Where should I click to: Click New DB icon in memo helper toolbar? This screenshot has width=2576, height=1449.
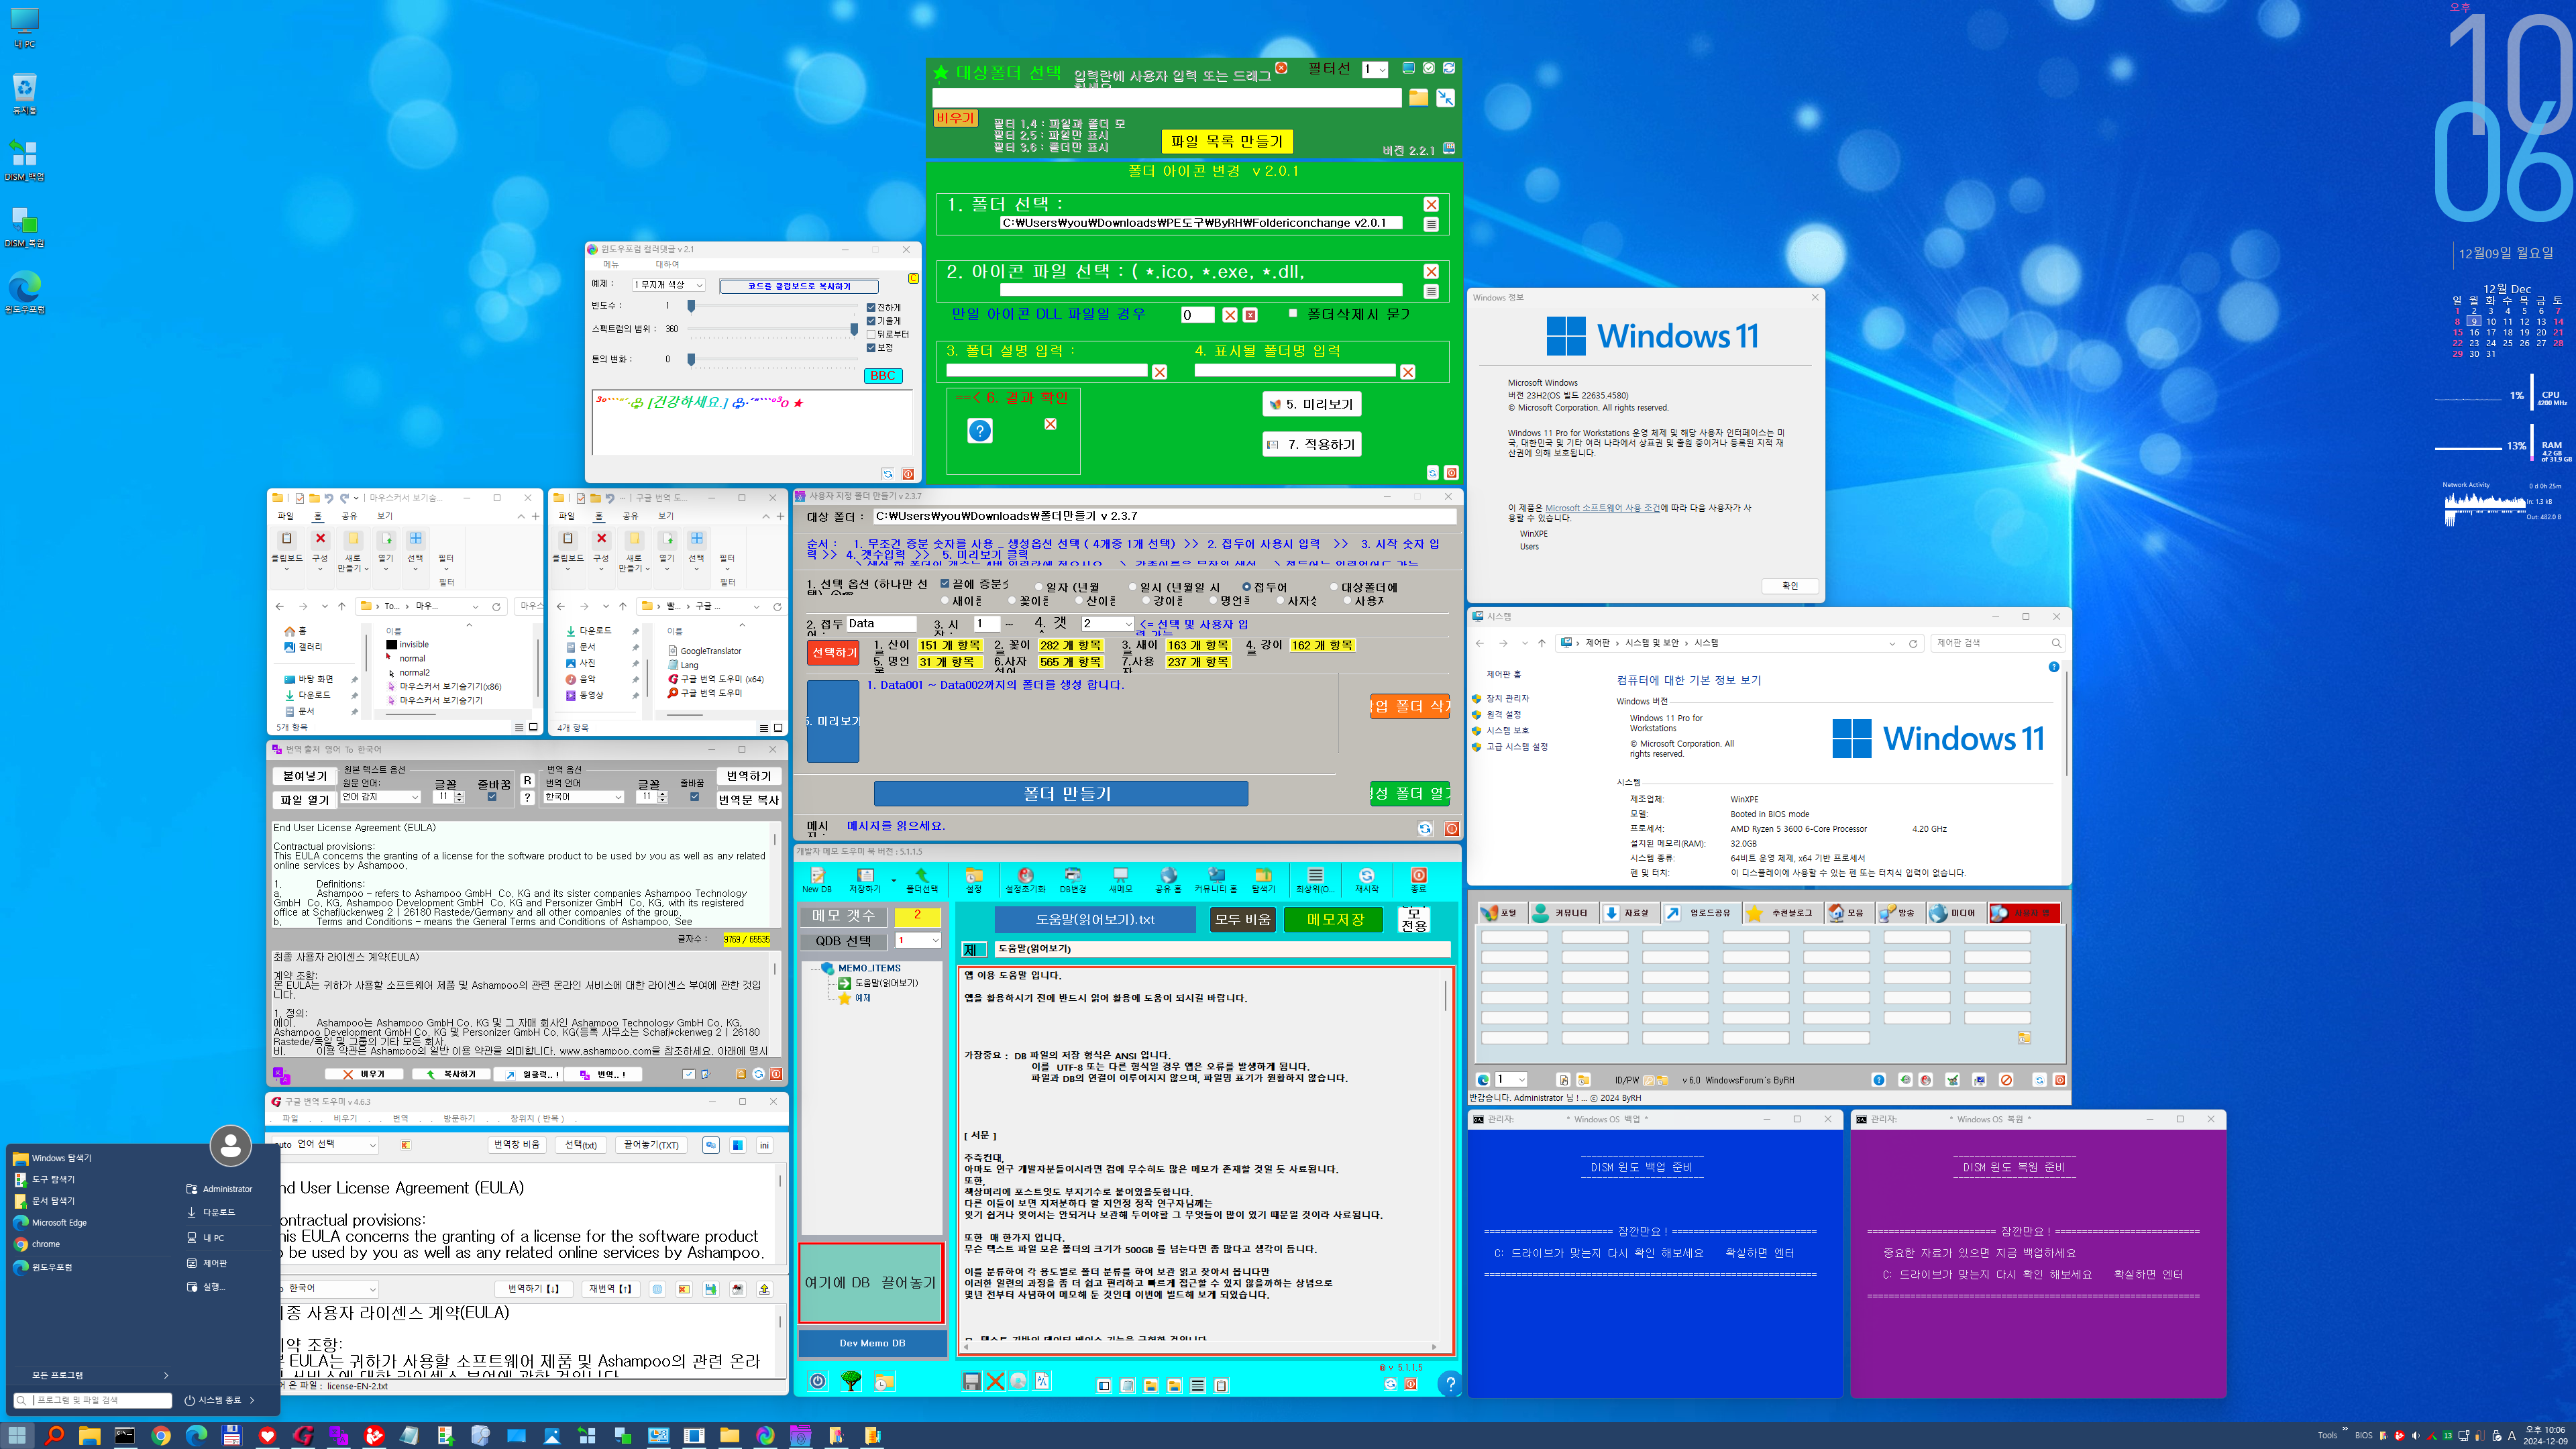click(x=816, y=880)
